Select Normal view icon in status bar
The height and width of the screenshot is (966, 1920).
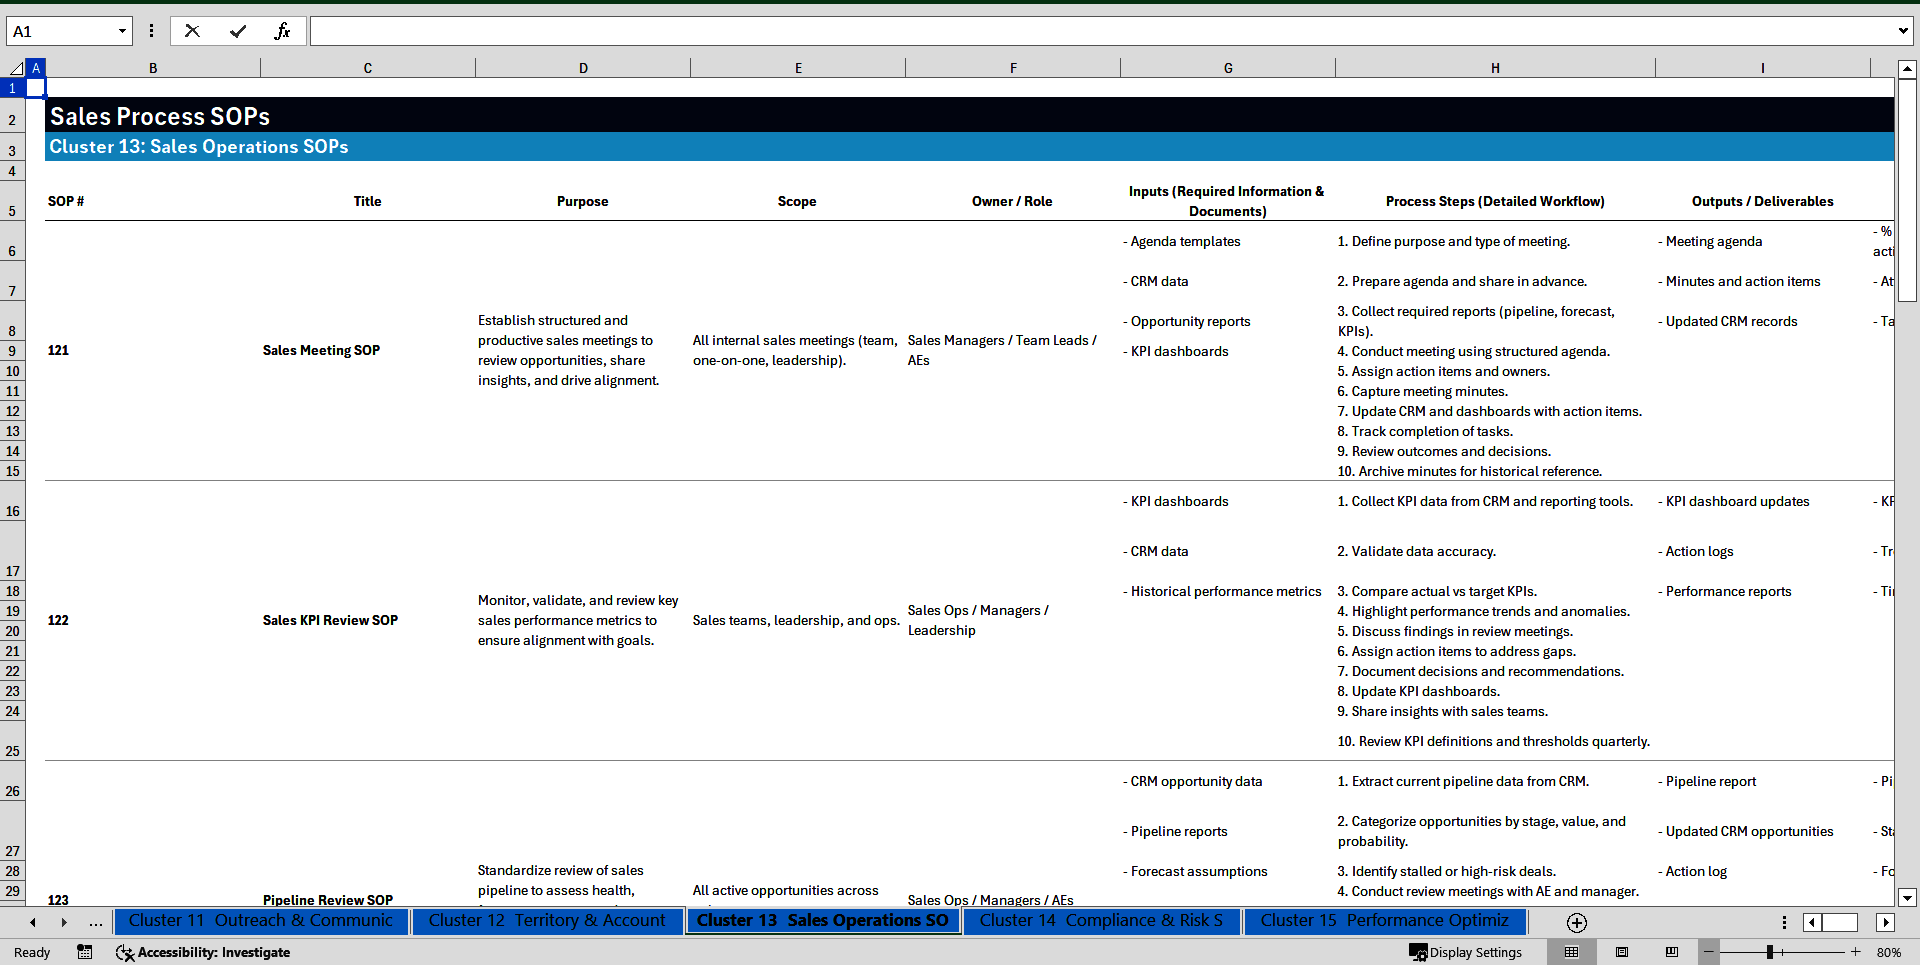click(x=1571, y=952)
